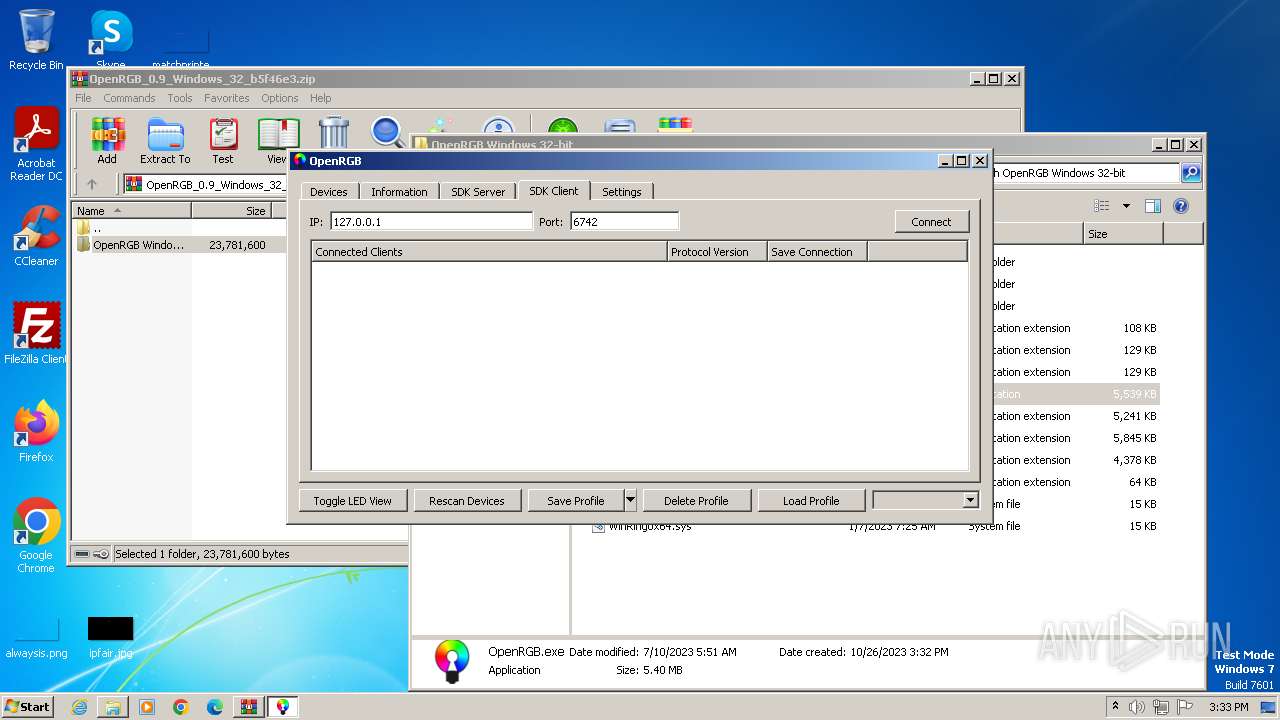Open Microsoft Edge taskbar icon
This screenshot has height=720, width=1280.
[x=215, y=707]
